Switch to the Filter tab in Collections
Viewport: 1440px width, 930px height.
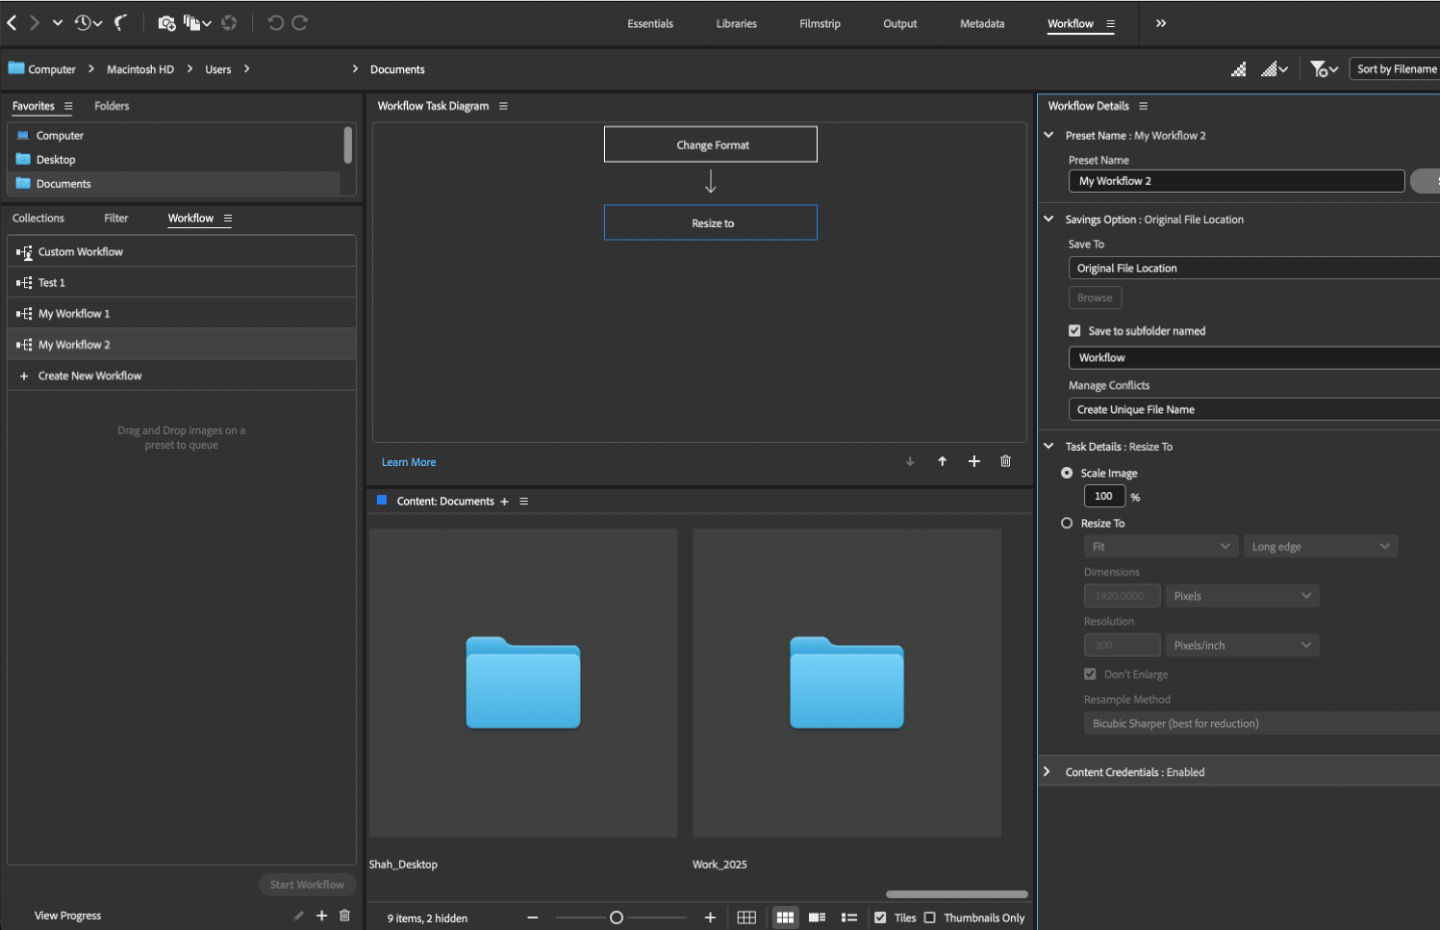click(116, 217)
